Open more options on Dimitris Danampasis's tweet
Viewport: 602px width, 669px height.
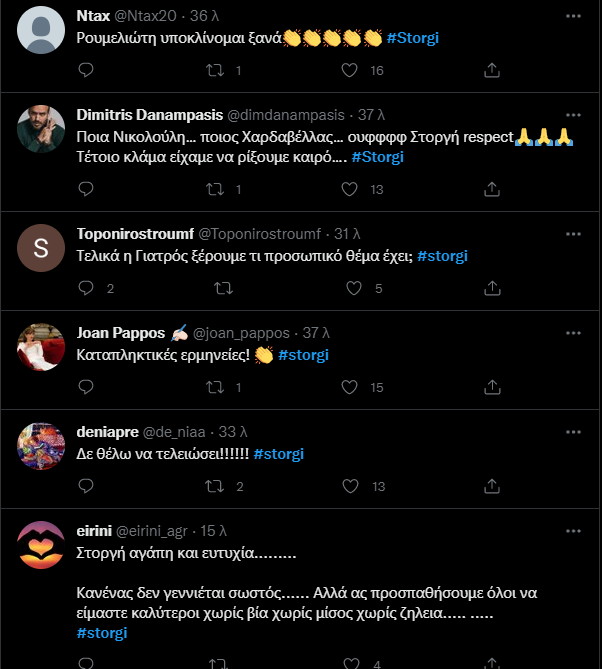pos(571,114)
